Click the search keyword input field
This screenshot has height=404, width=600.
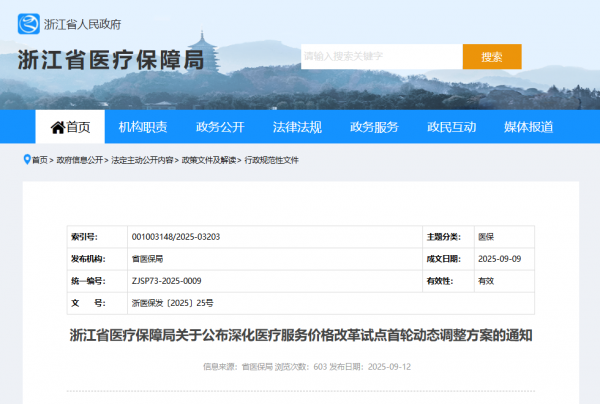point(380,57)
